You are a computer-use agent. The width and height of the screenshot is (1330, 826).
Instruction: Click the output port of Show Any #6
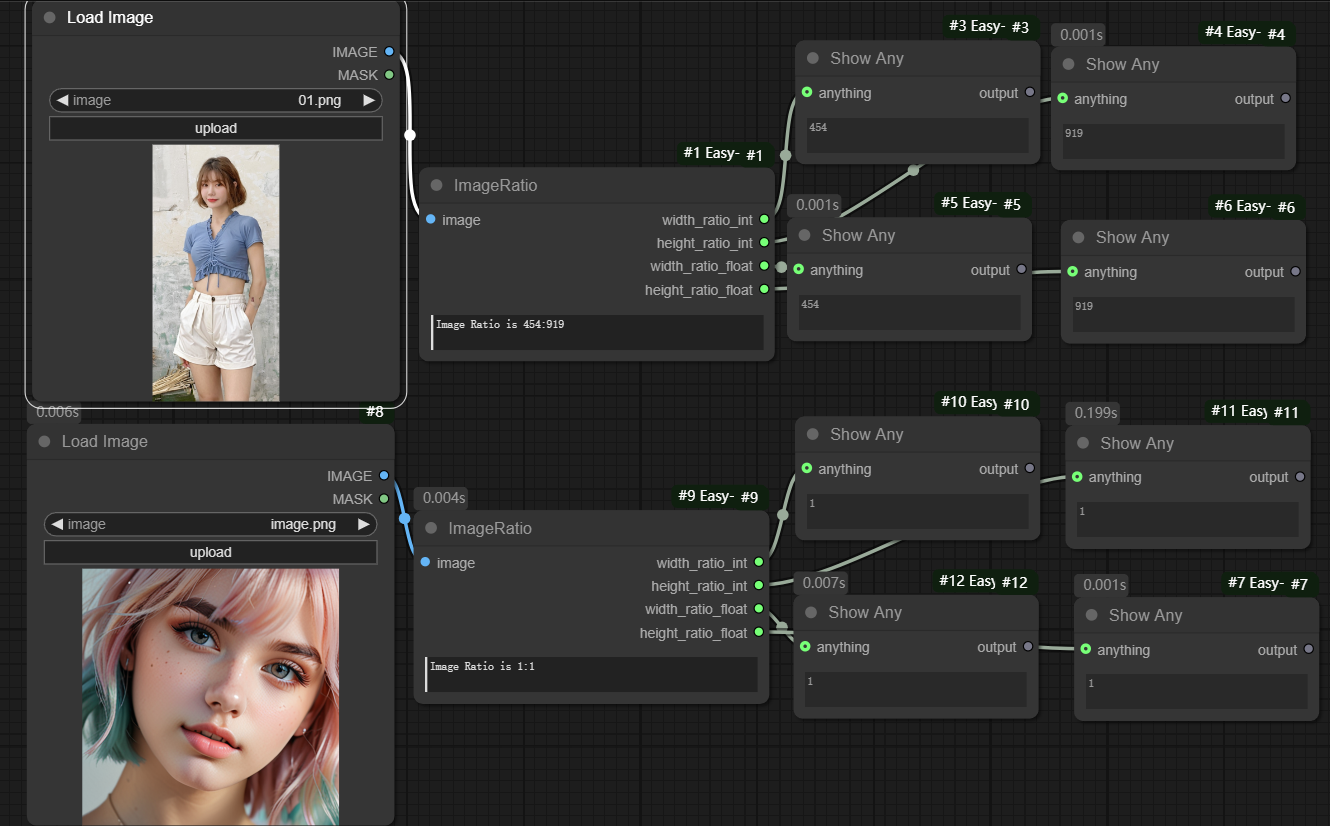coord(1295,272)
